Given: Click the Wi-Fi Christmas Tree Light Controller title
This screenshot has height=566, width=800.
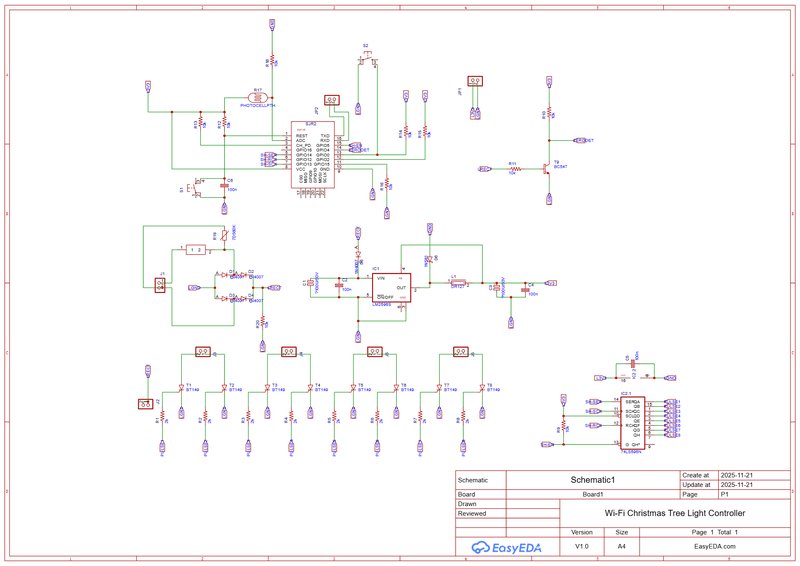Looking at the screenshot, I should [x=675, y=513].
